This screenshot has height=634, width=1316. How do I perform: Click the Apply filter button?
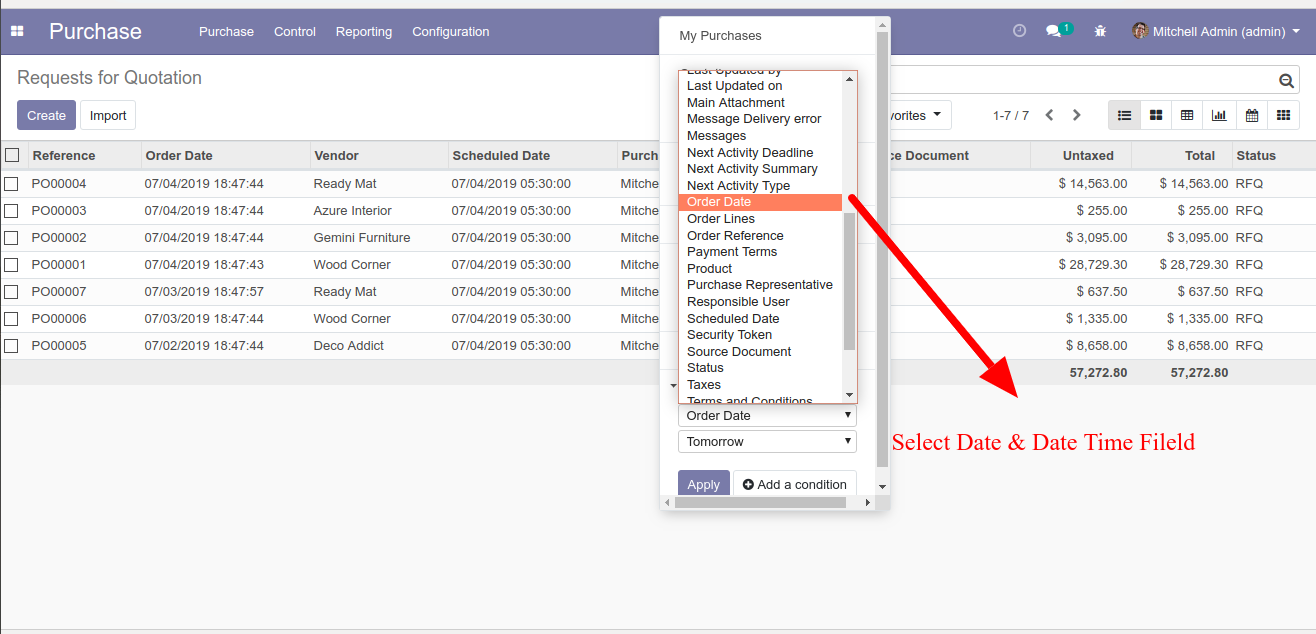(x=703, y=484)
